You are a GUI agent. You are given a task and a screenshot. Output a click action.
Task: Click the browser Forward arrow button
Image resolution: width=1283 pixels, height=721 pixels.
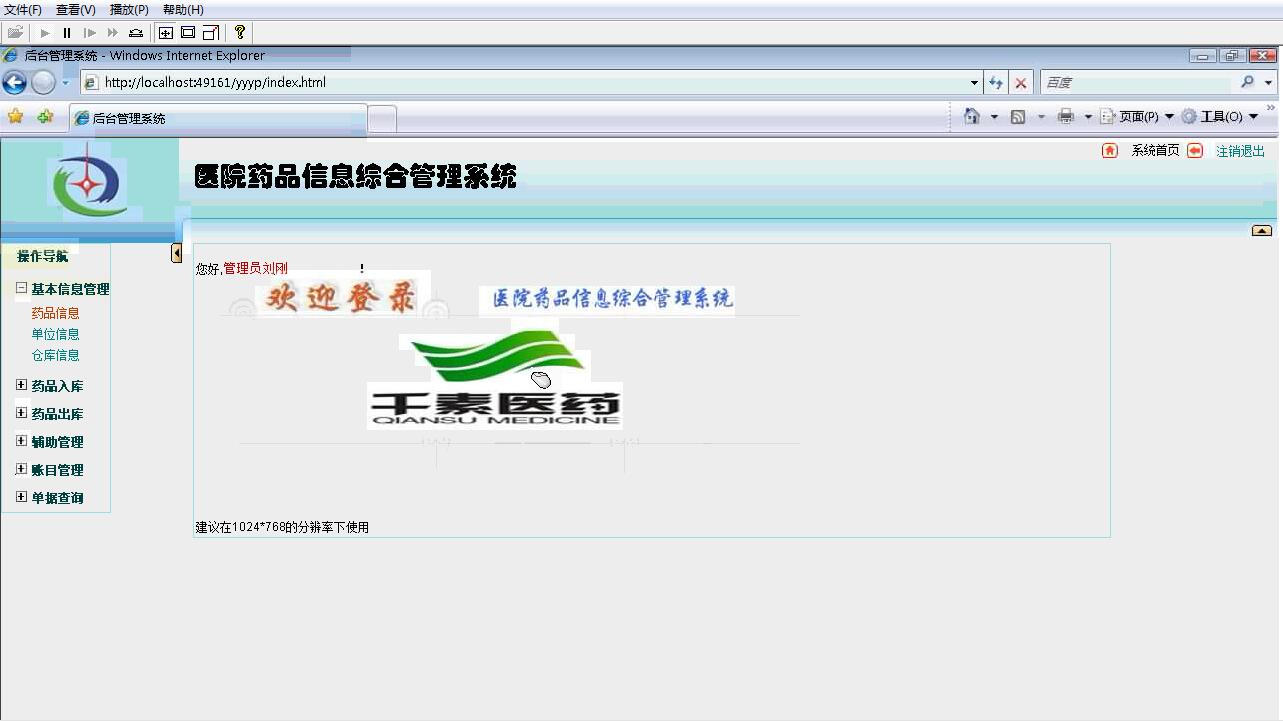coord(43,82)
